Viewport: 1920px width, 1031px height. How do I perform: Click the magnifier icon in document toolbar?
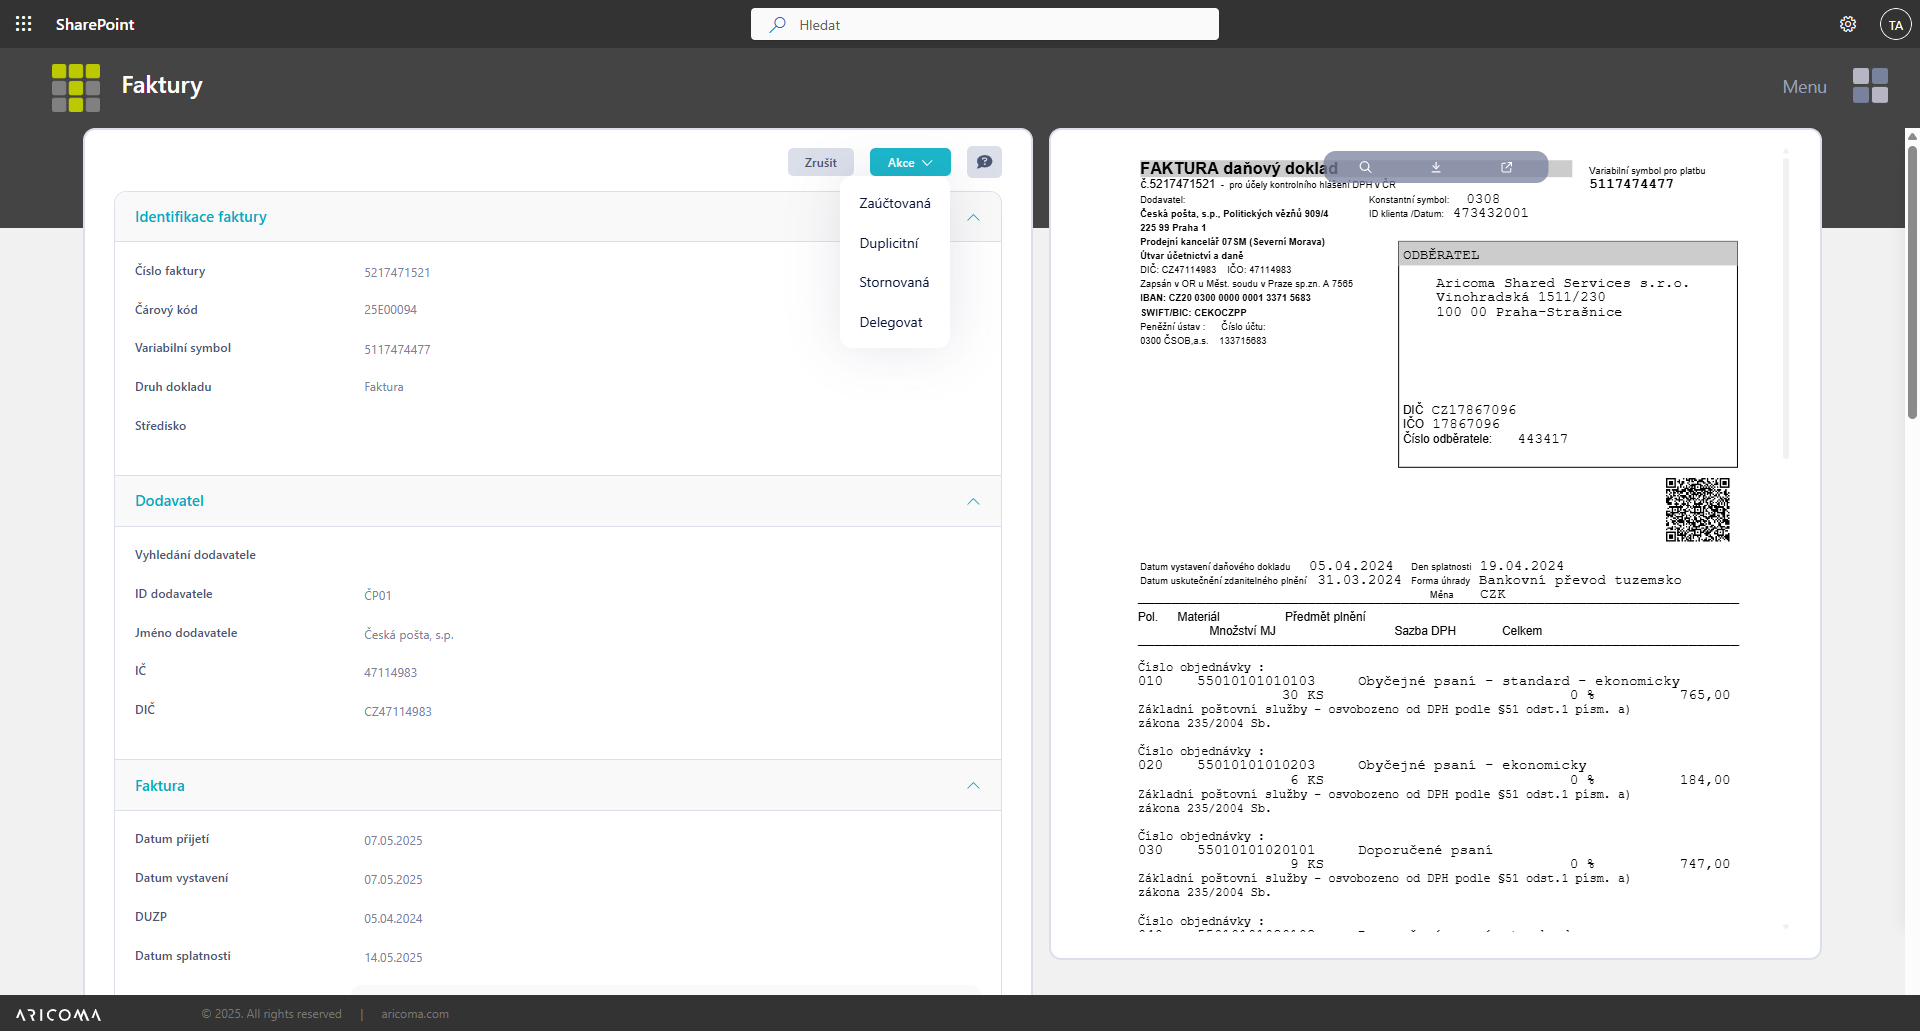click(x=1365, y=167)
